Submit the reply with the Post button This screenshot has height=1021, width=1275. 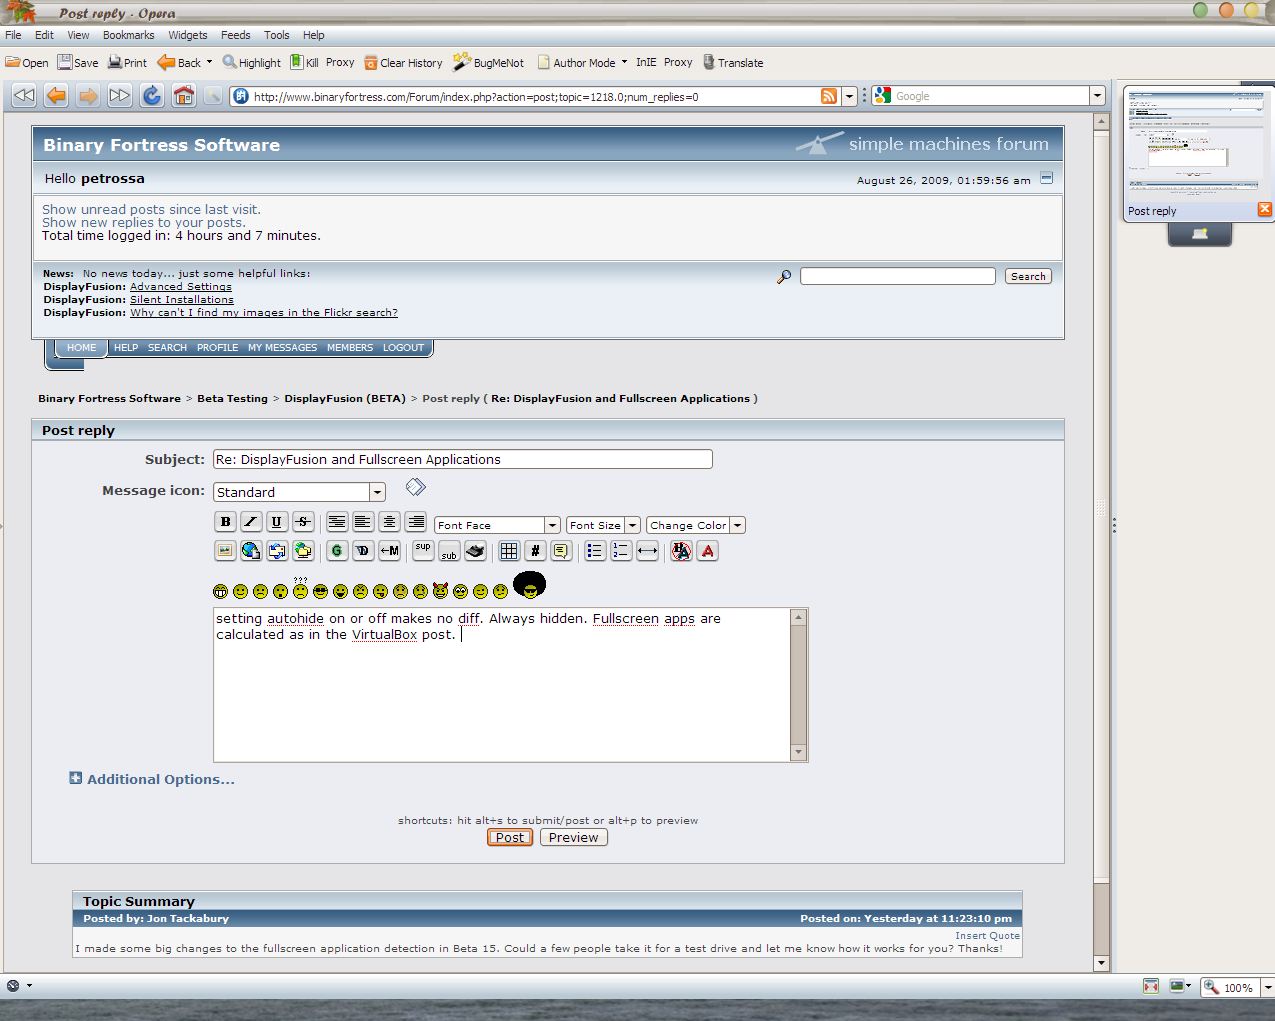pos(510,838)
